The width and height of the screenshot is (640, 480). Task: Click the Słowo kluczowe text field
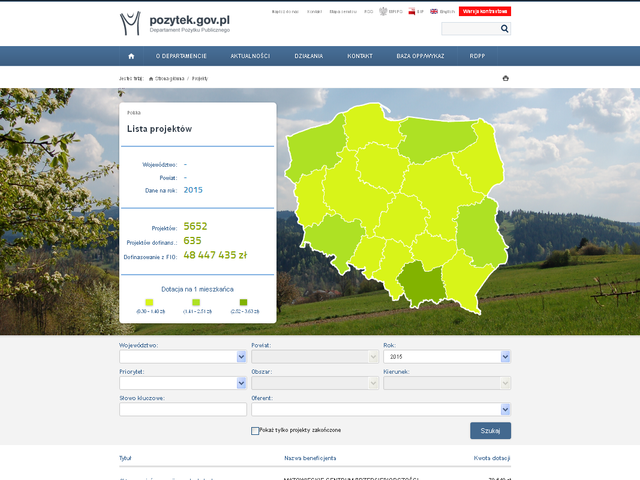[x=182, y=409]
